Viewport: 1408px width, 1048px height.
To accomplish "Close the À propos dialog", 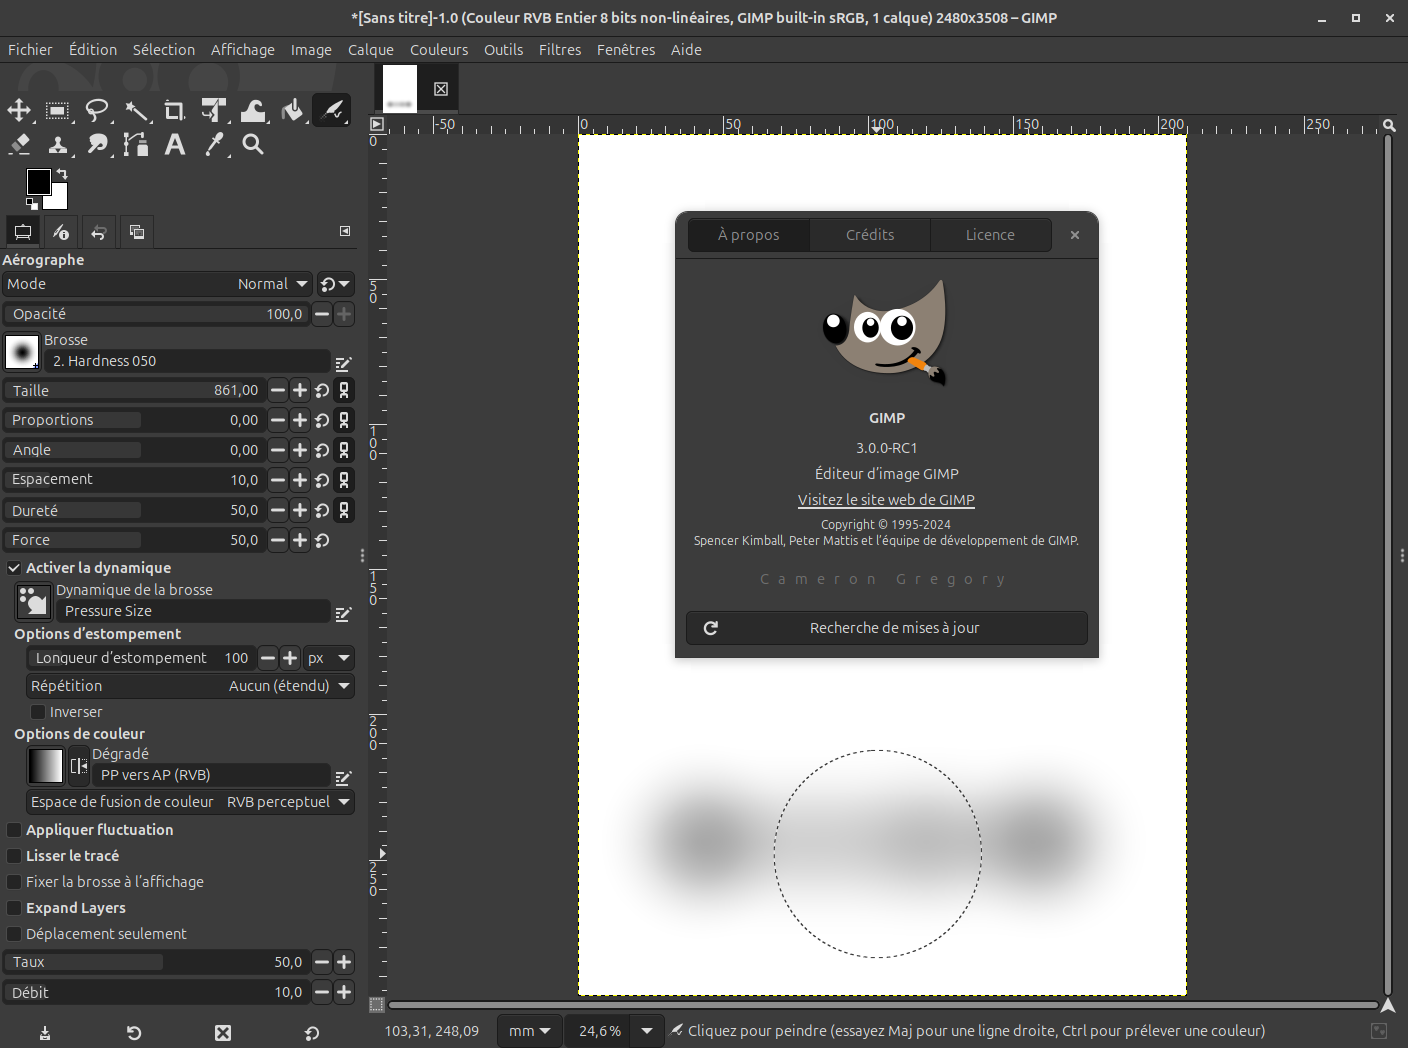I will coord(1075,235).
